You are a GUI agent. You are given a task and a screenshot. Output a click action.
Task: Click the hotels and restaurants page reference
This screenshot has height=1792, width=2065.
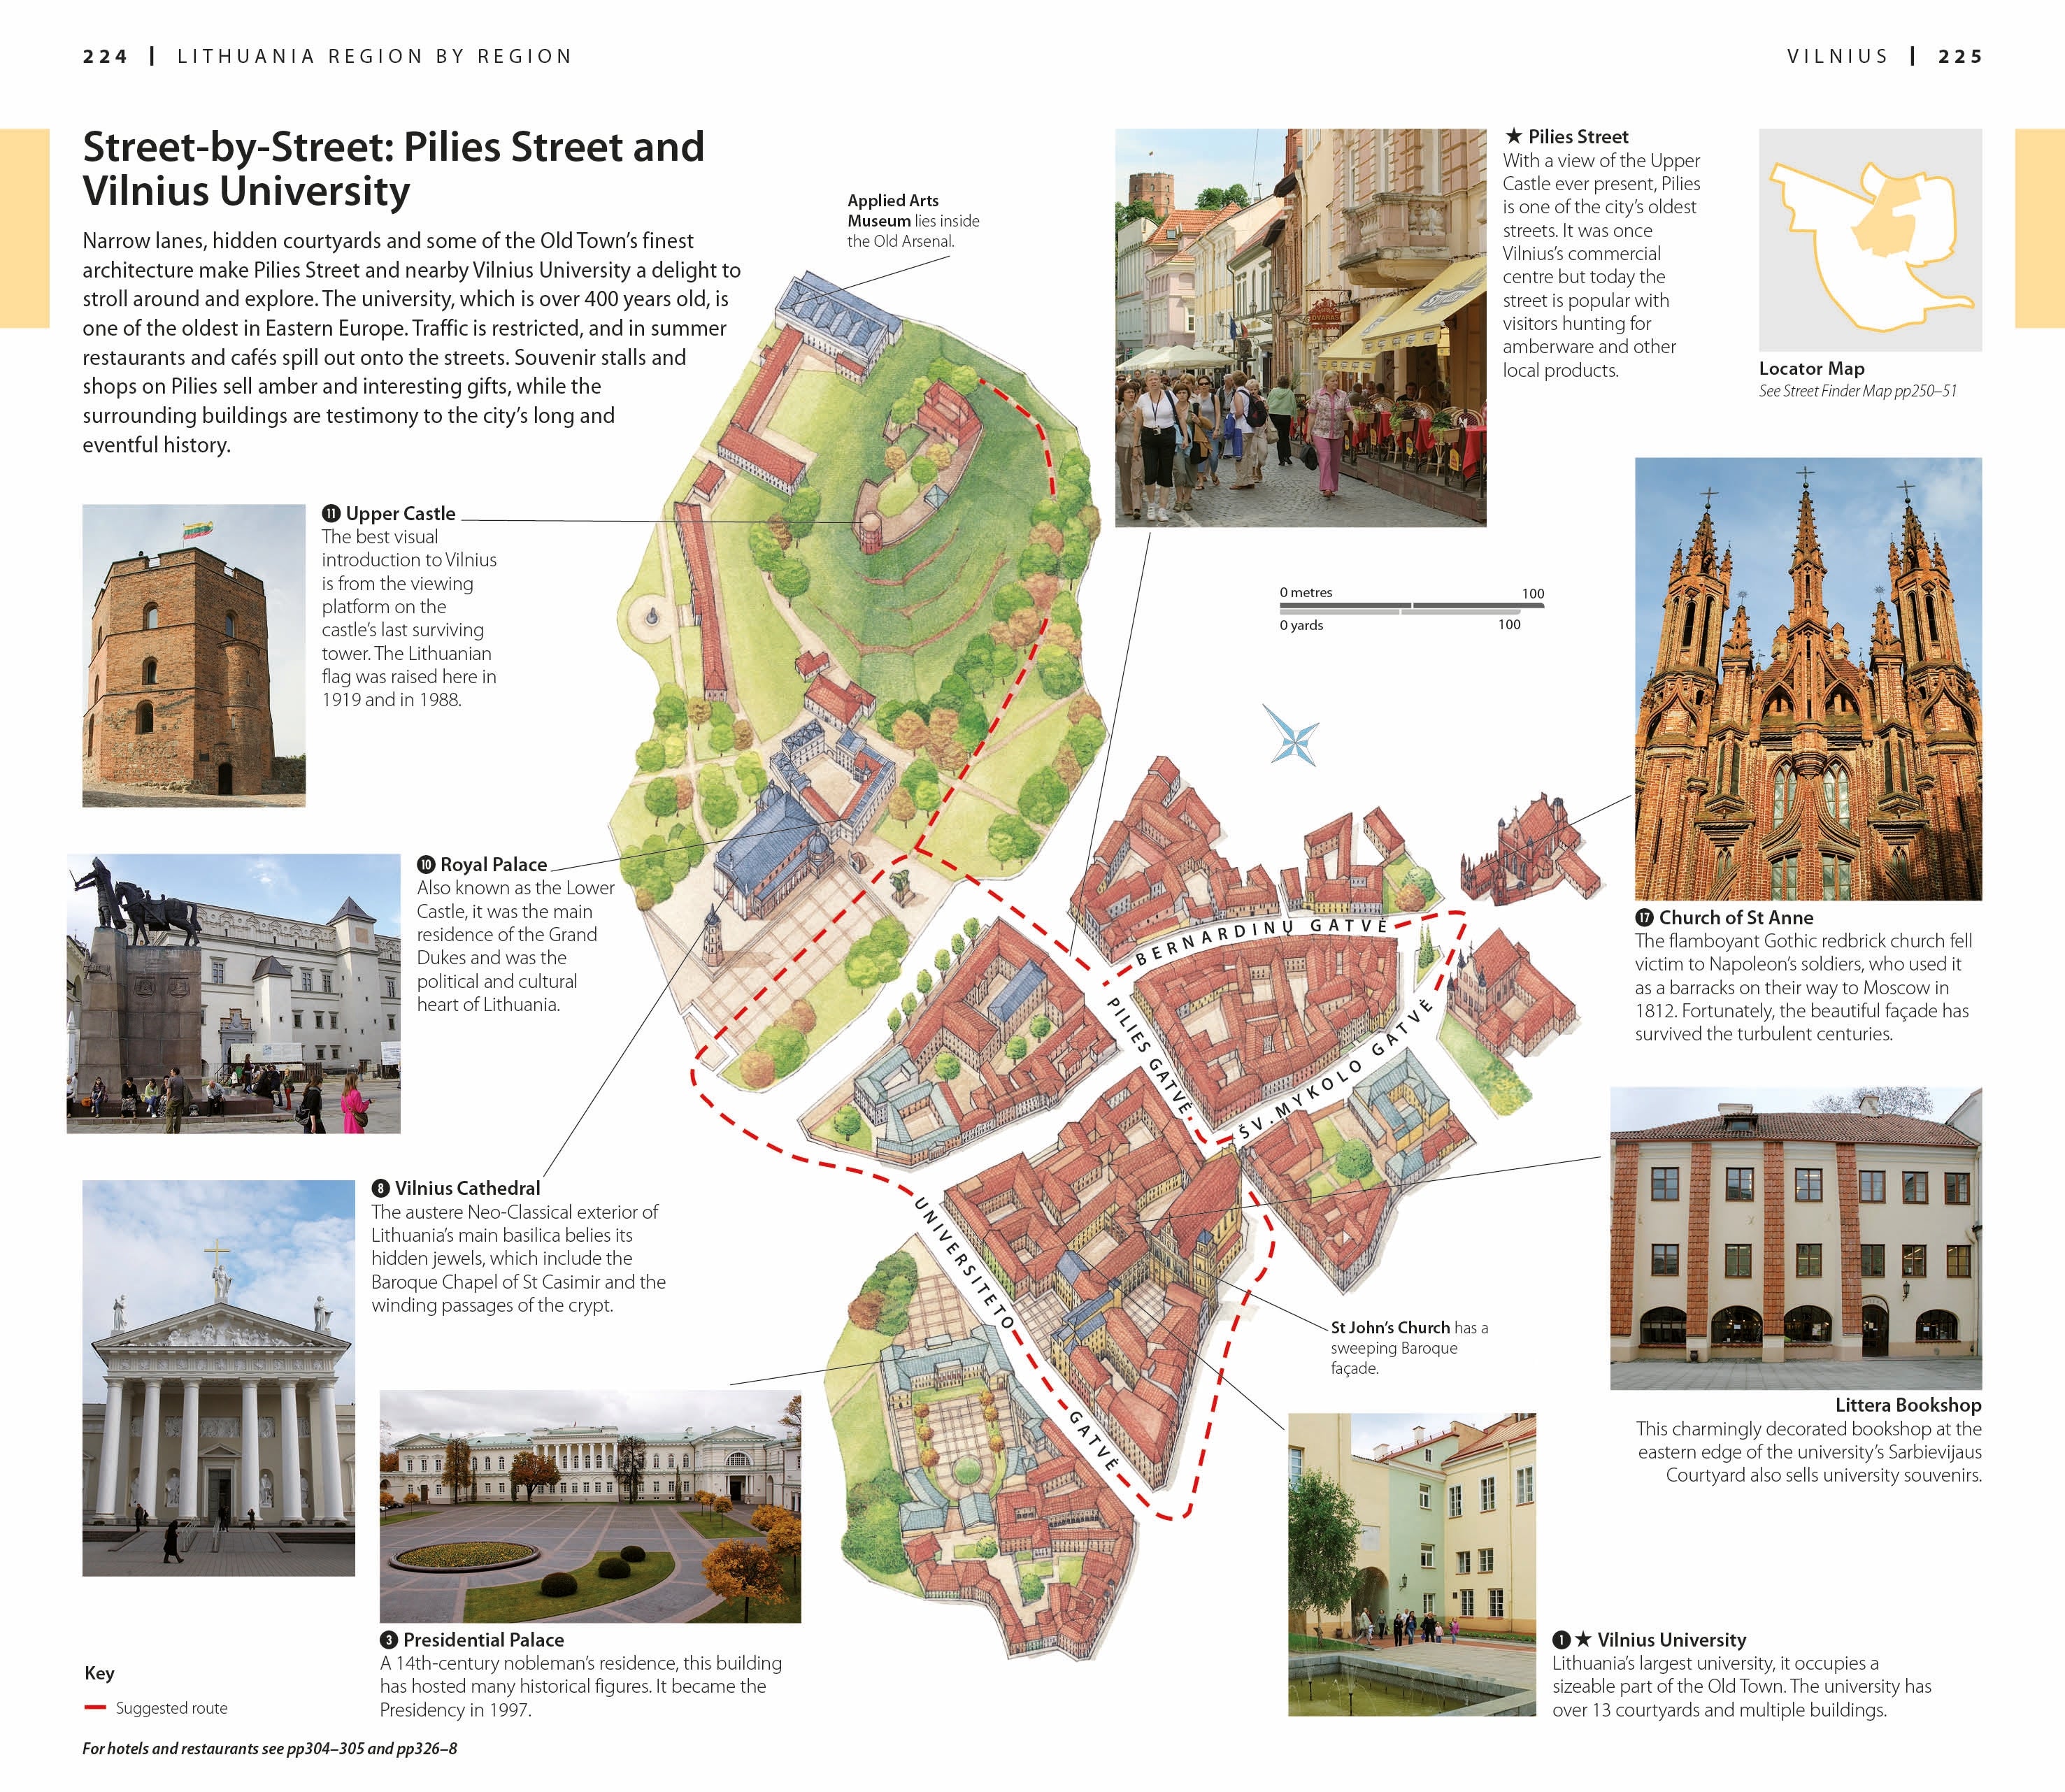(x=270, y=1749)
